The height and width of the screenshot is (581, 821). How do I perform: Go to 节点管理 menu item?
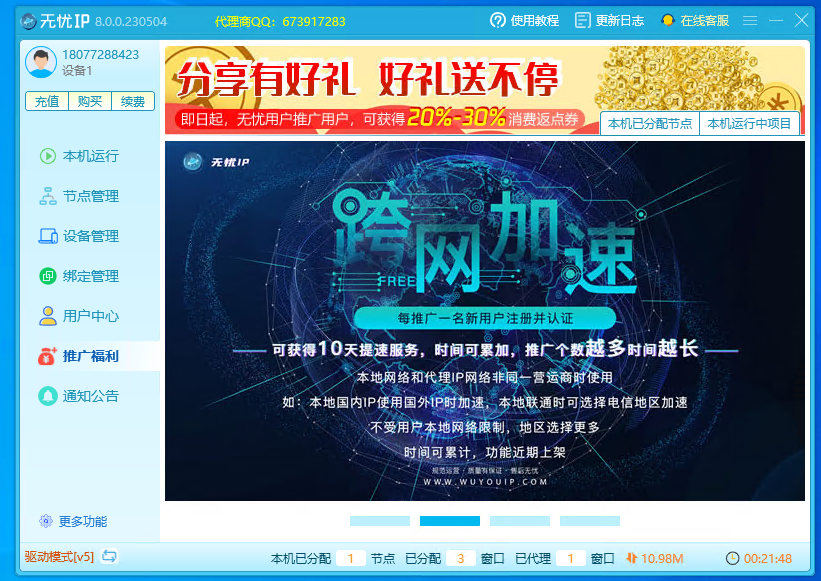(x=89, y=196)
